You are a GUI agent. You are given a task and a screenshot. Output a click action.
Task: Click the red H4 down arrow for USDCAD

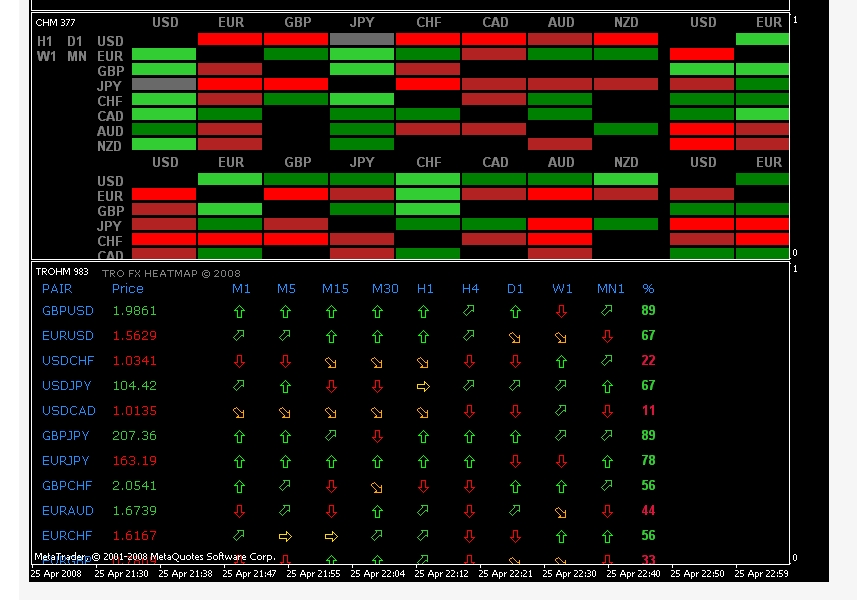[469, 411]
